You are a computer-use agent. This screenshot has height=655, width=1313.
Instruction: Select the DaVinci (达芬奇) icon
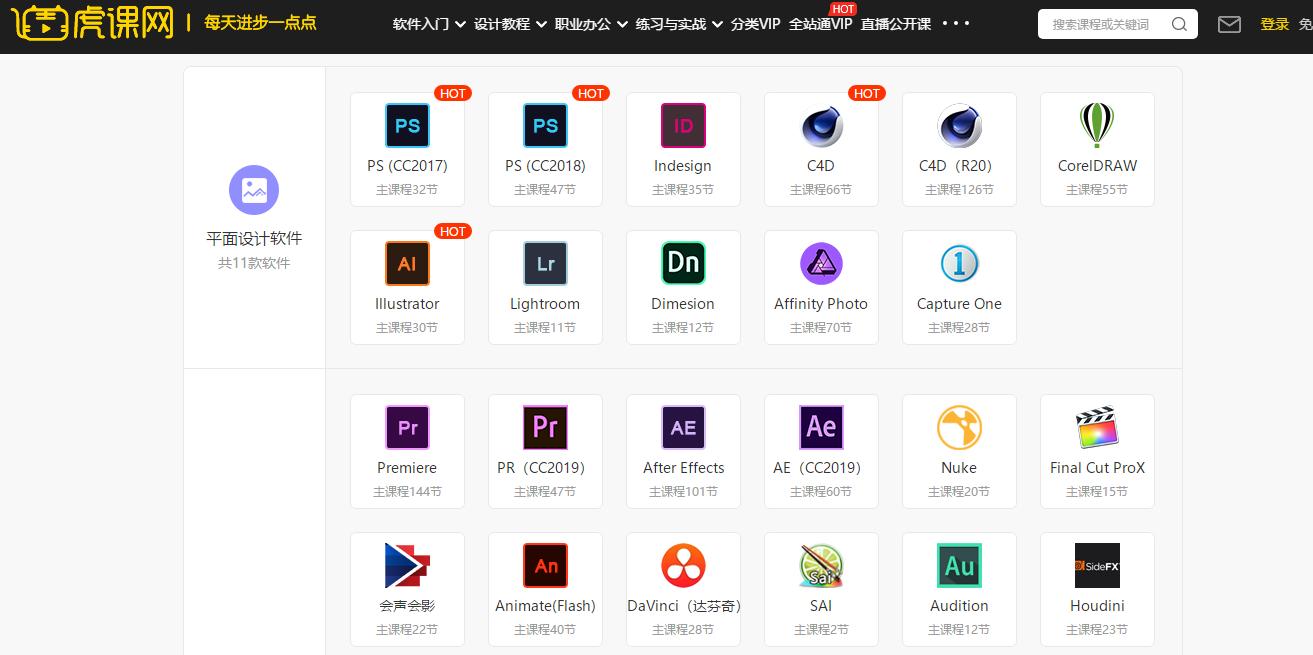[x=683, y=565]
